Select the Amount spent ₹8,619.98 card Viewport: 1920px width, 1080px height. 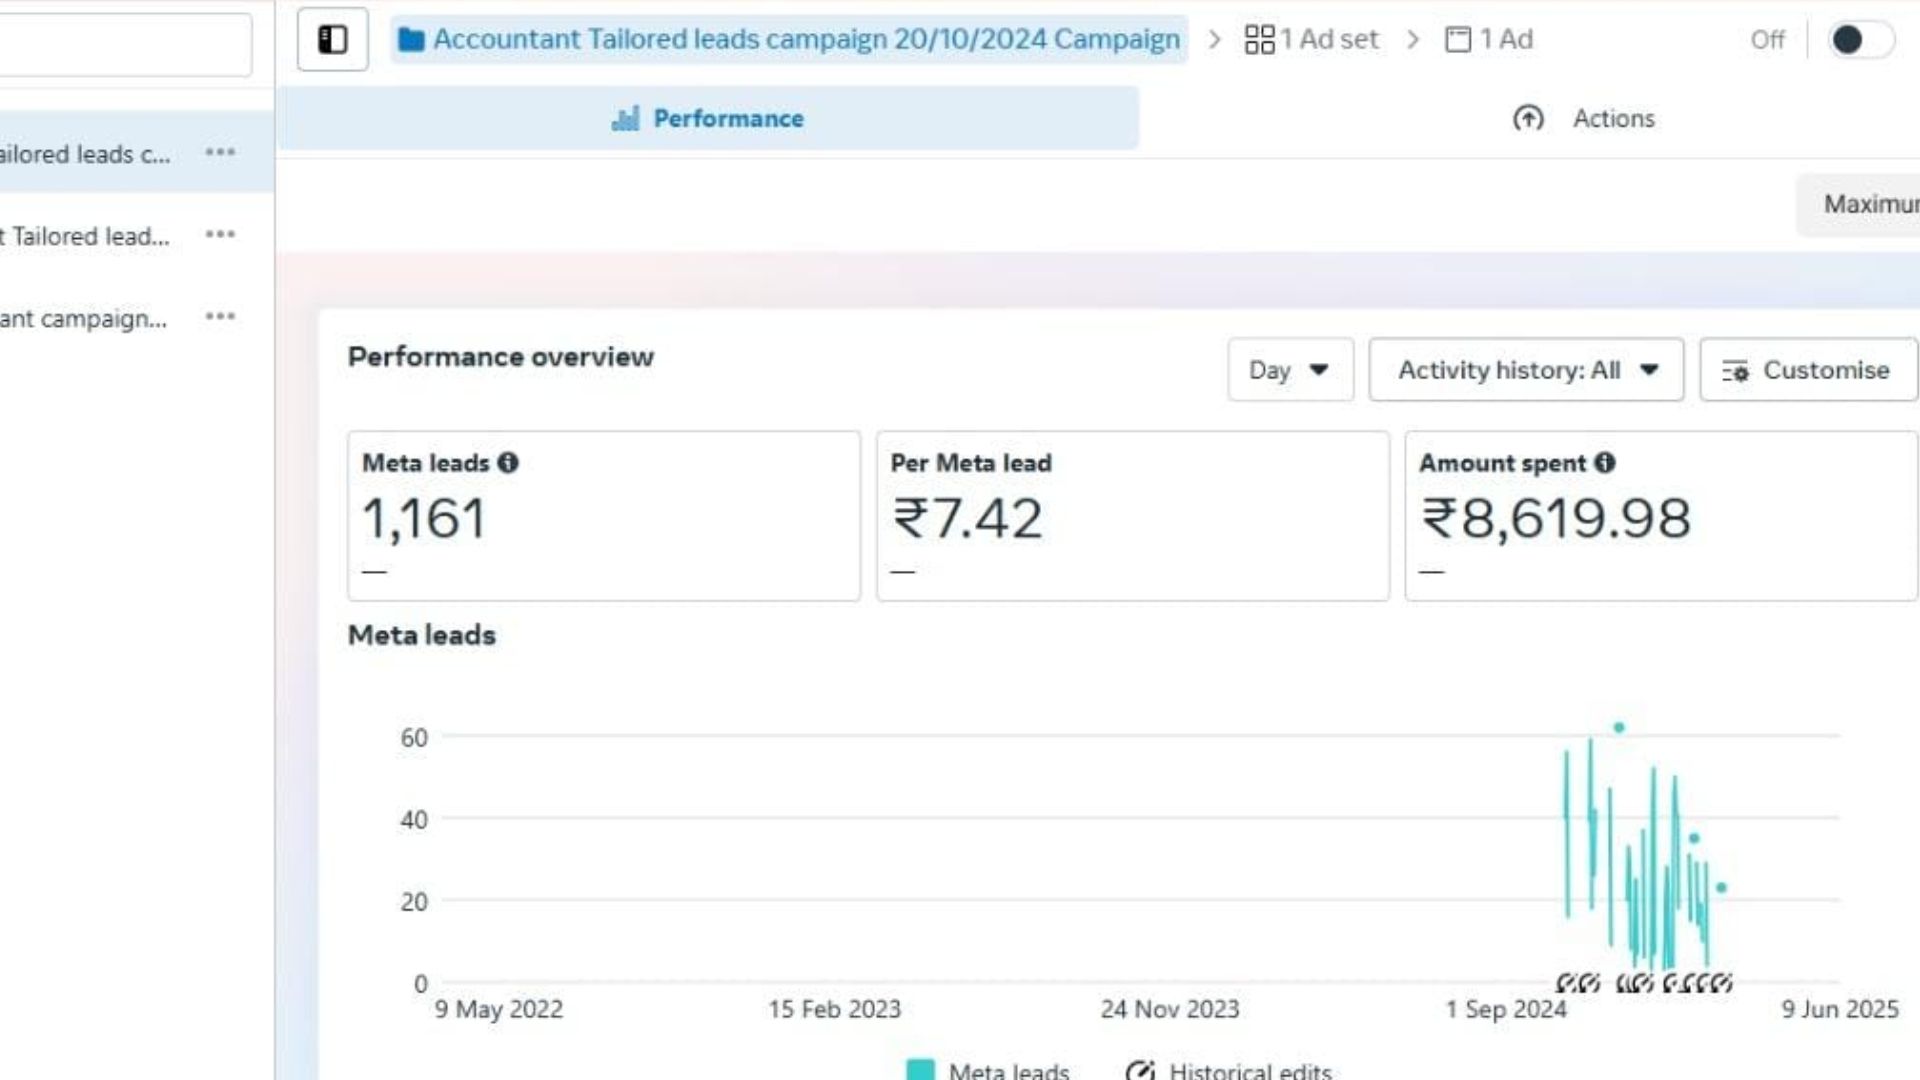point(1661,516)
